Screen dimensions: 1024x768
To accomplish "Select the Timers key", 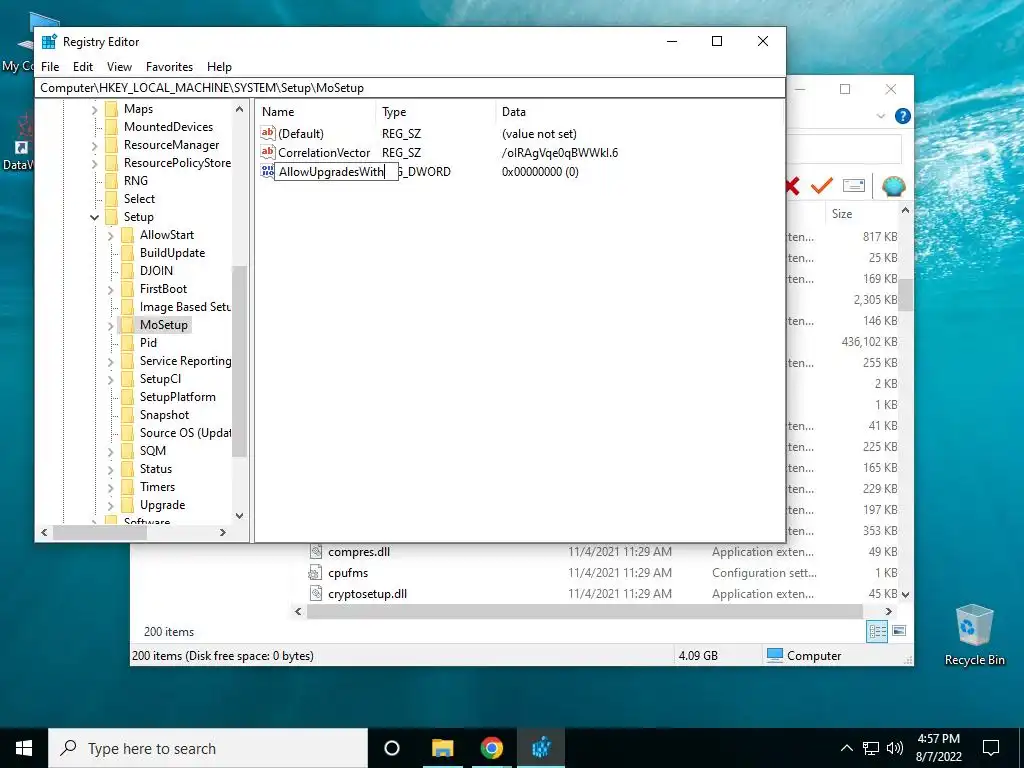I will (157, 487).
